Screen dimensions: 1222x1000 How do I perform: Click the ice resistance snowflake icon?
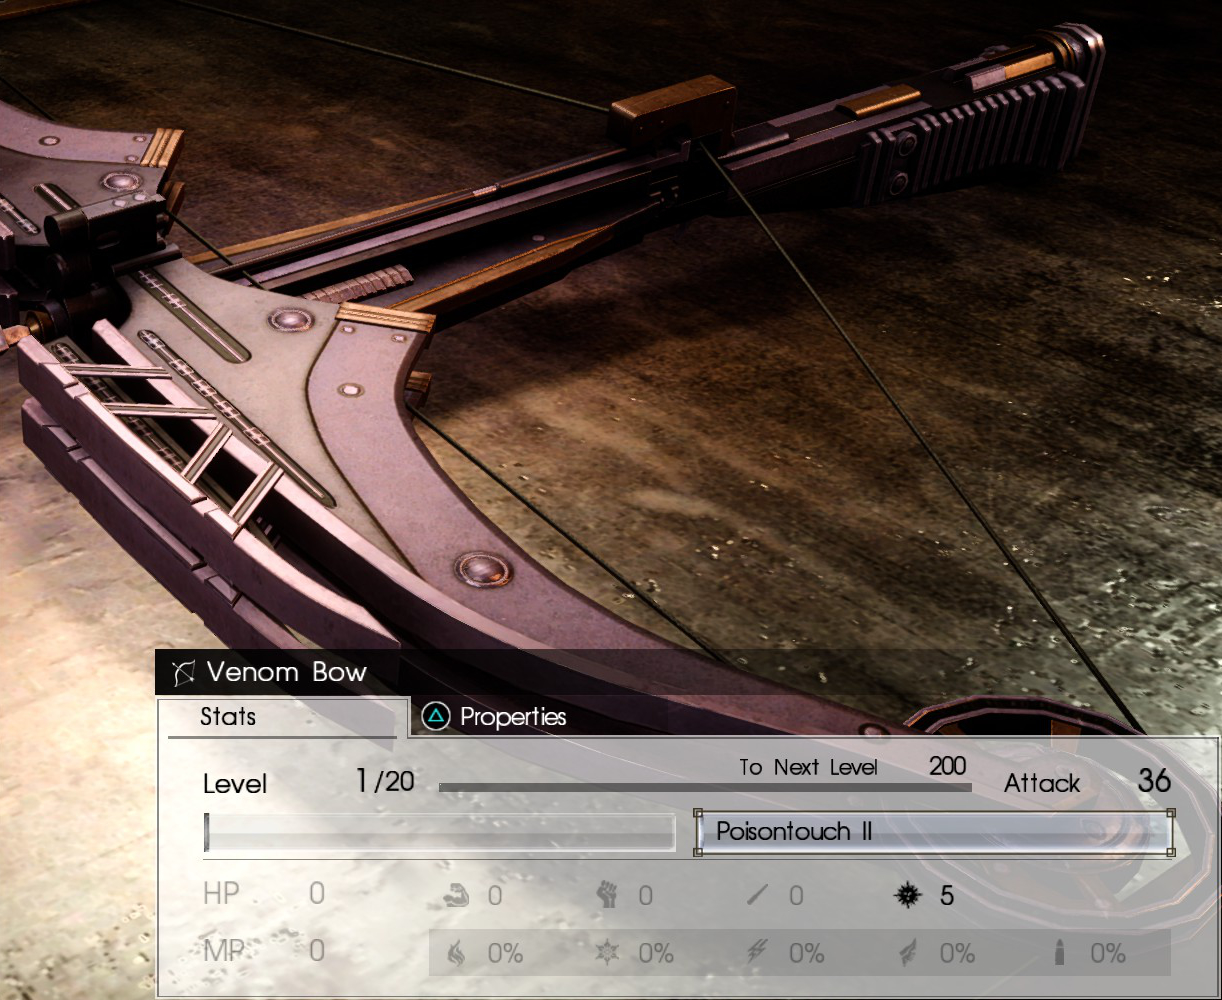pyautogui.click(x=607, y=953)
